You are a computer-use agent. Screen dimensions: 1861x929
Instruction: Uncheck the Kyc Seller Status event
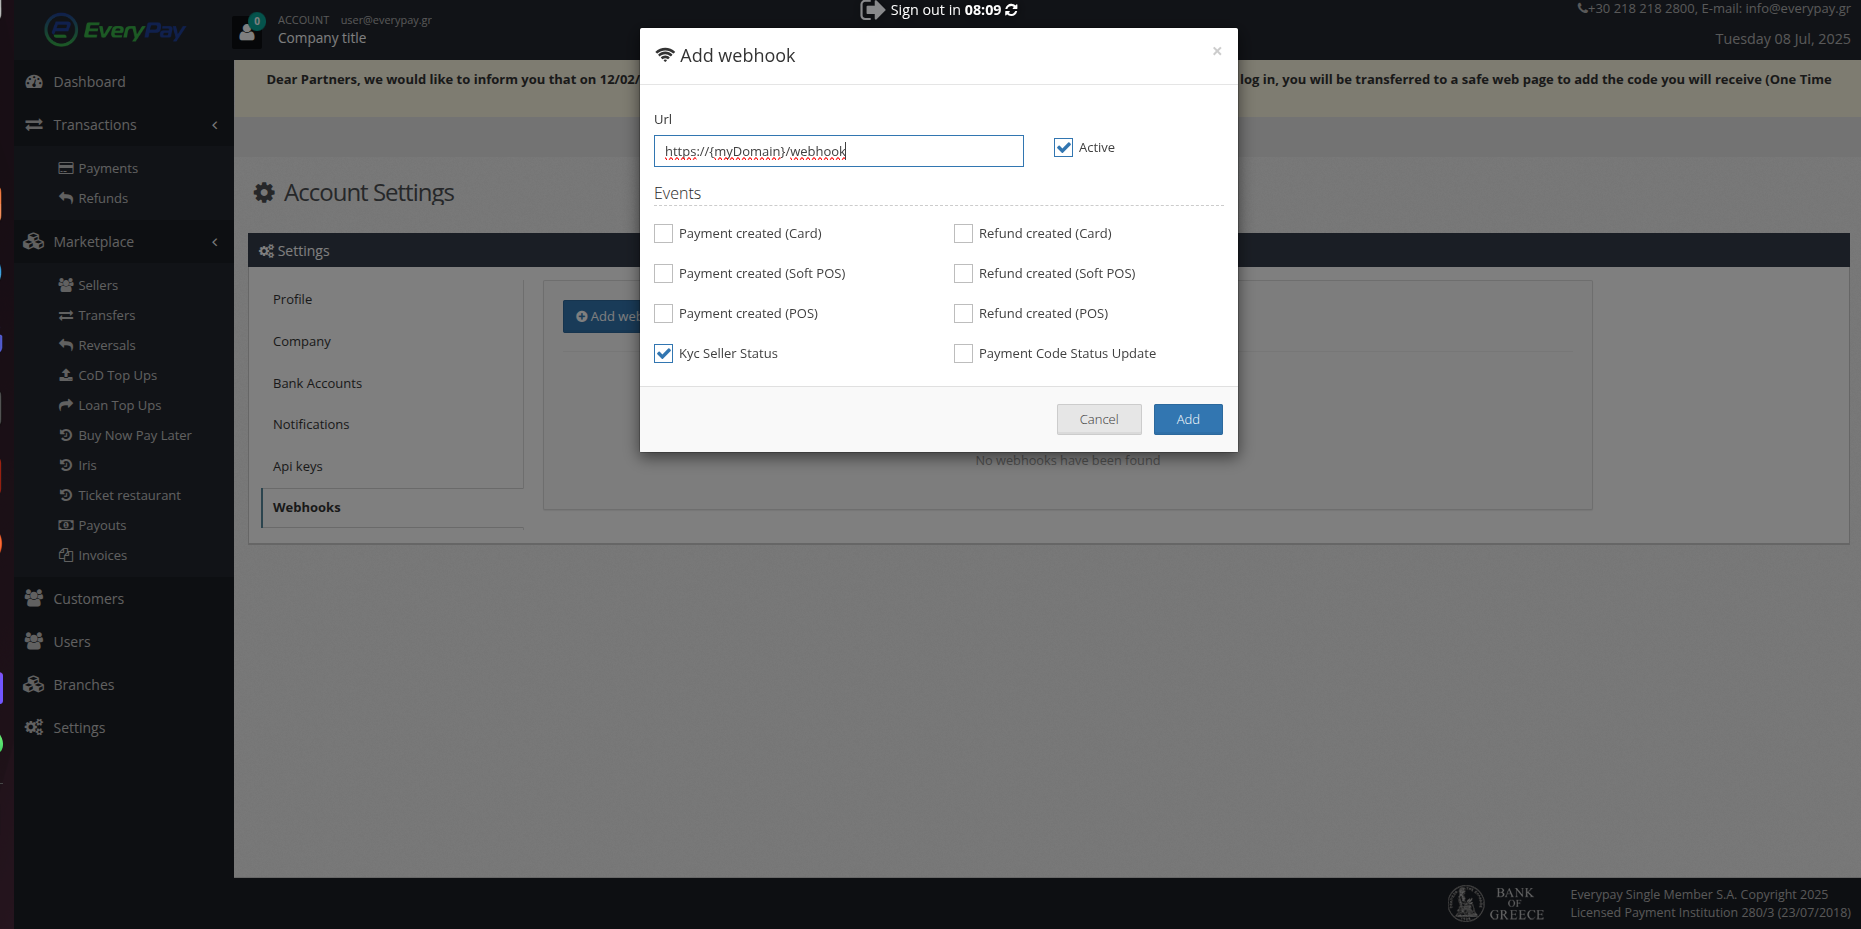(x=663, y=353)
